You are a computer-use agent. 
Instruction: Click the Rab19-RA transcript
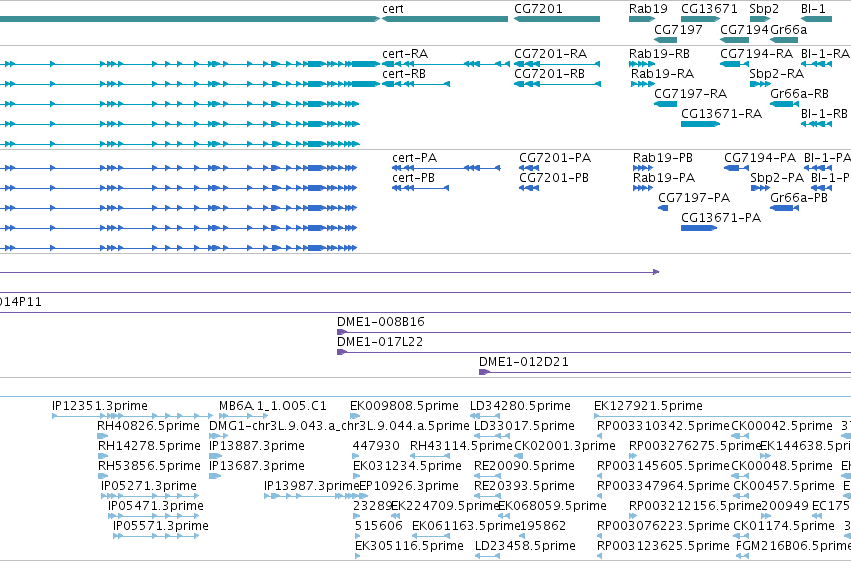(643, 84)
